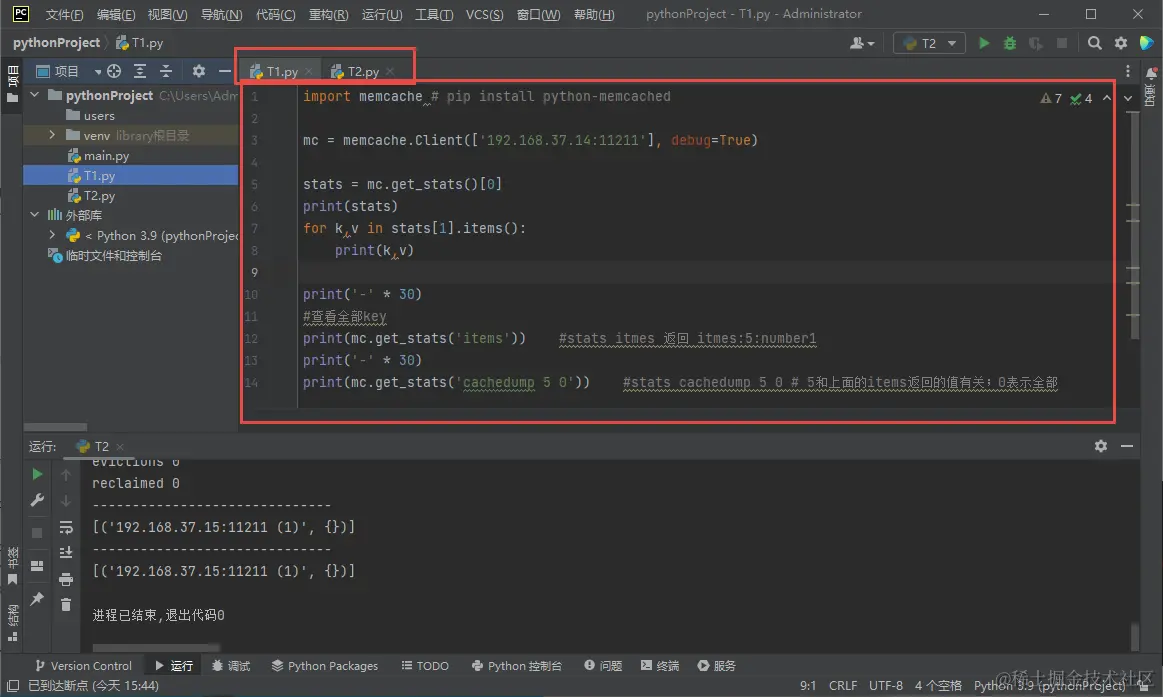Open Python Packages tool window

[324, 666]
